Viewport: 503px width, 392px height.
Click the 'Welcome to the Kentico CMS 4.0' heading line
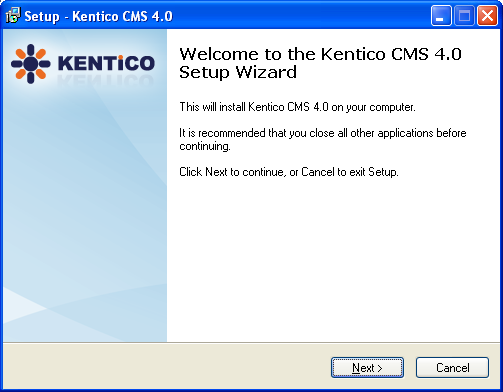pyautogui.click(x=320, y=54)
